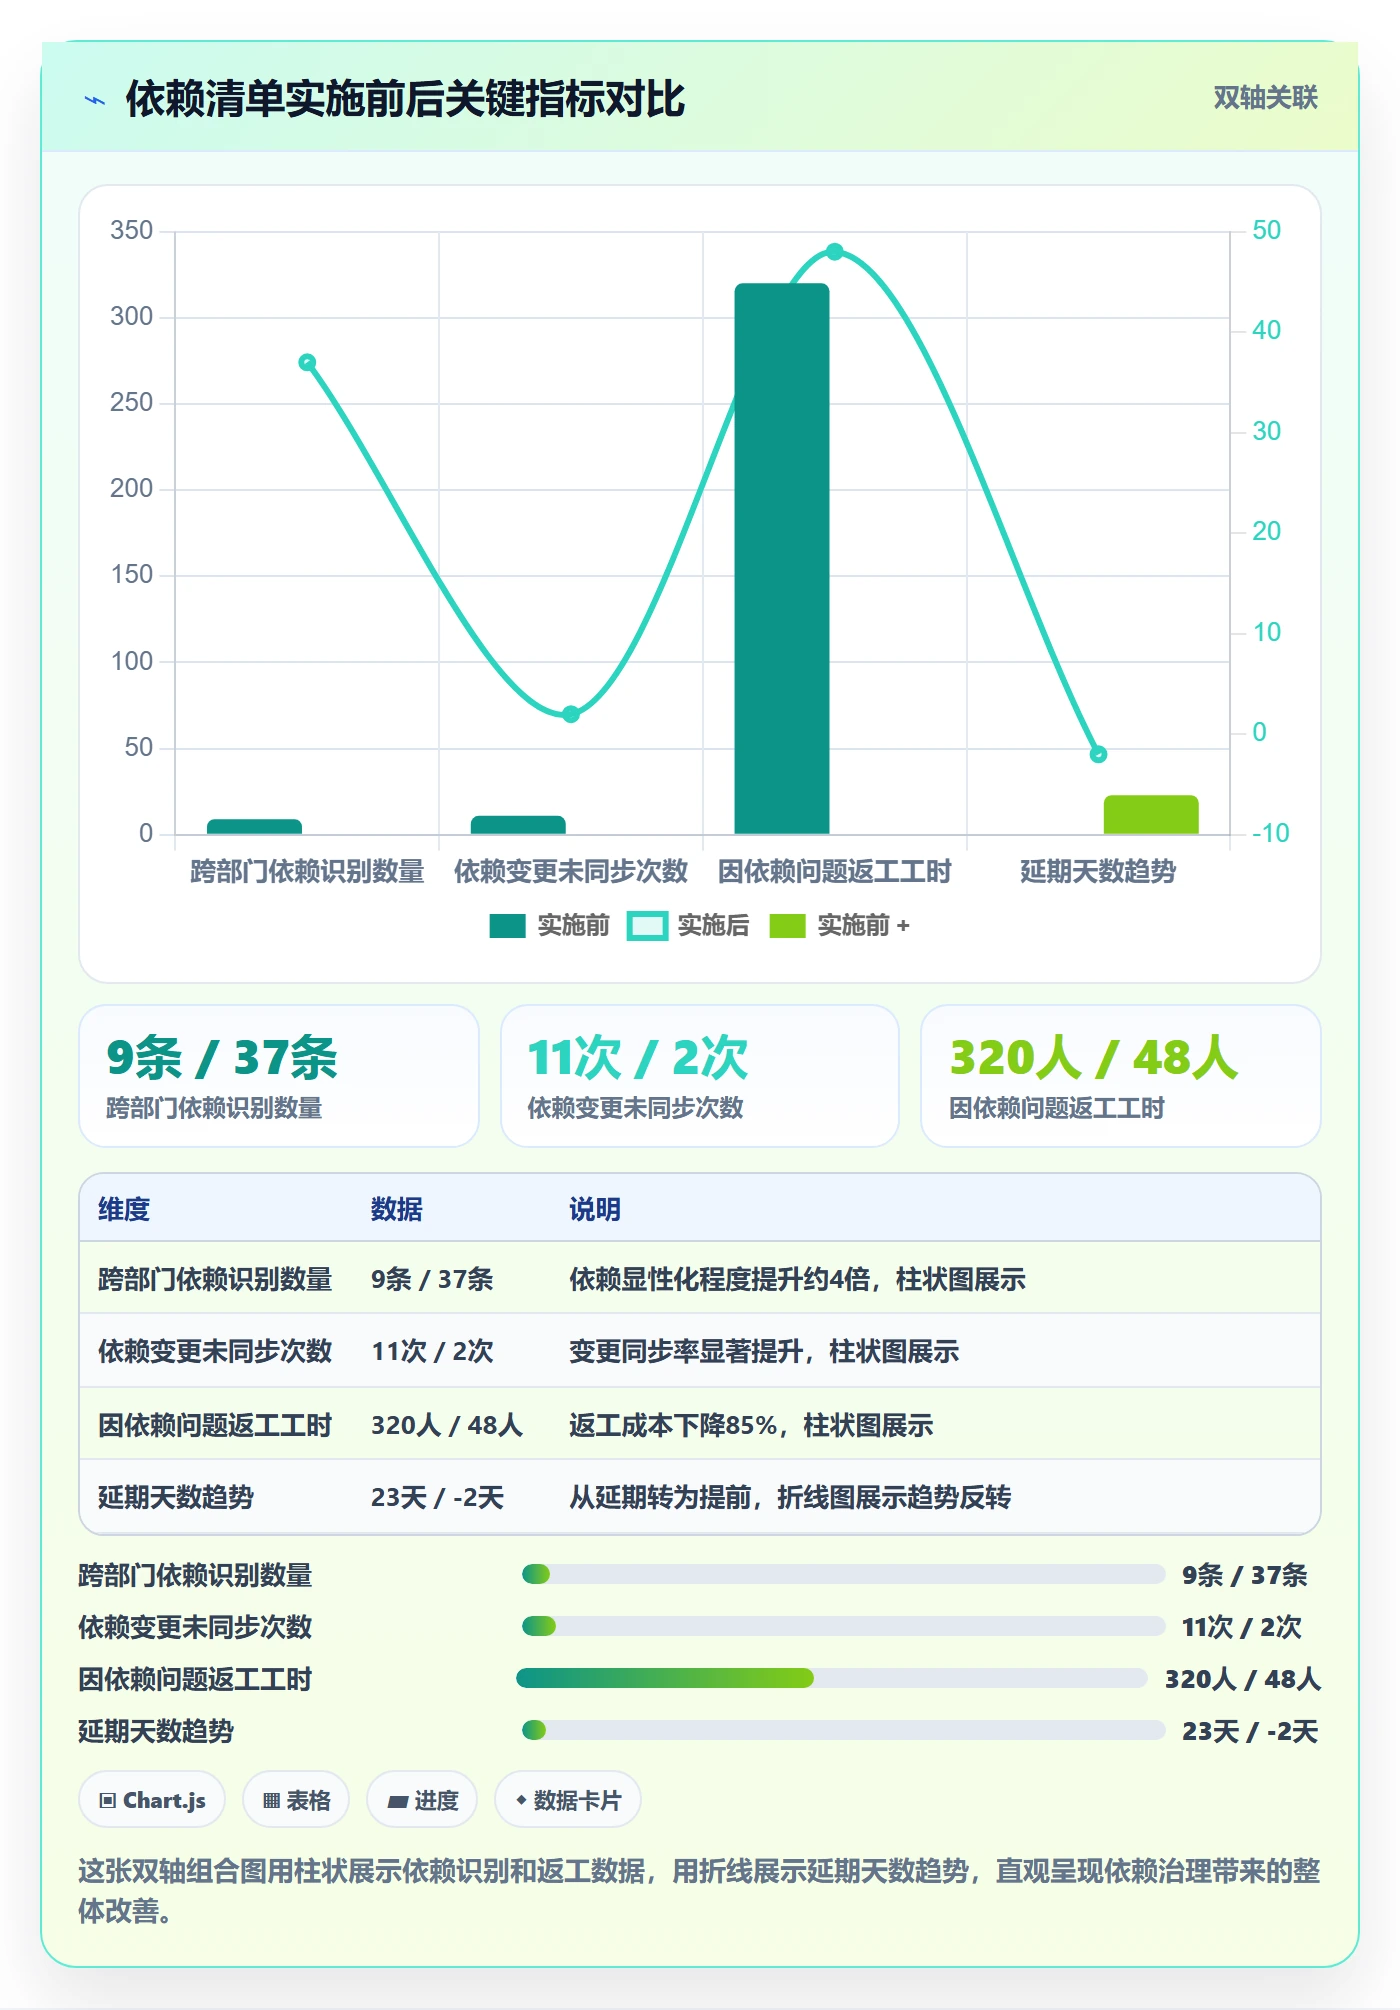The height and width of the screenshot is (2010, 1400).
Task: Open the 9条 / 37条 data card
Action: pos(279,1076)
